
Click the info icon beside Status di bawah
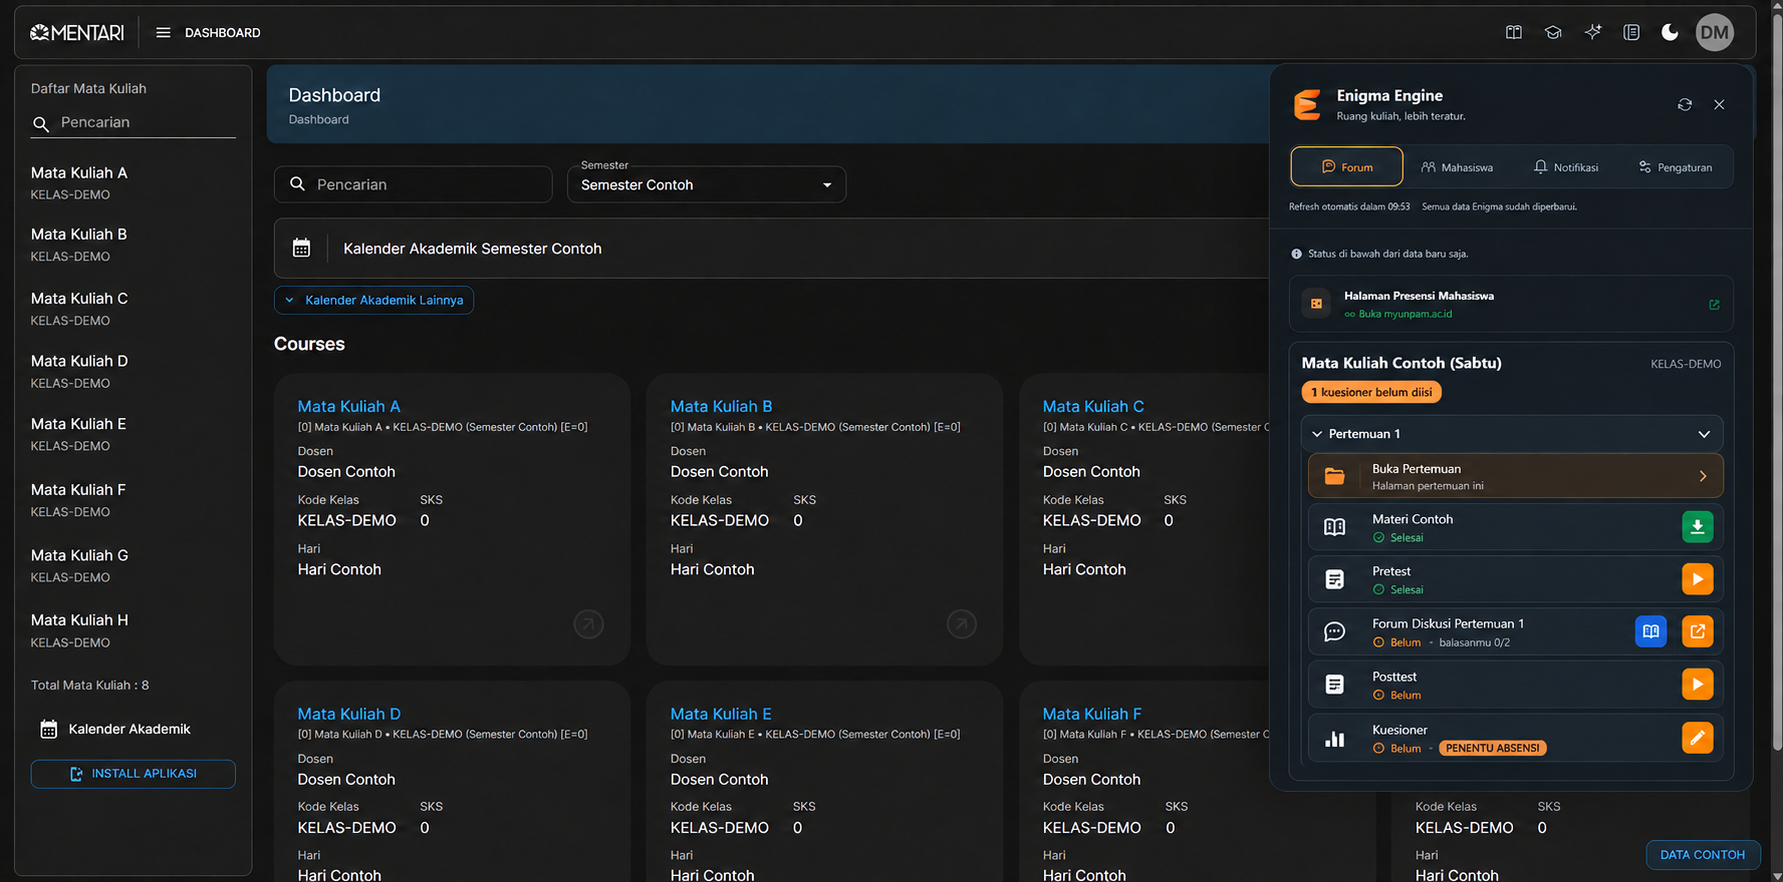[1296, 254]
